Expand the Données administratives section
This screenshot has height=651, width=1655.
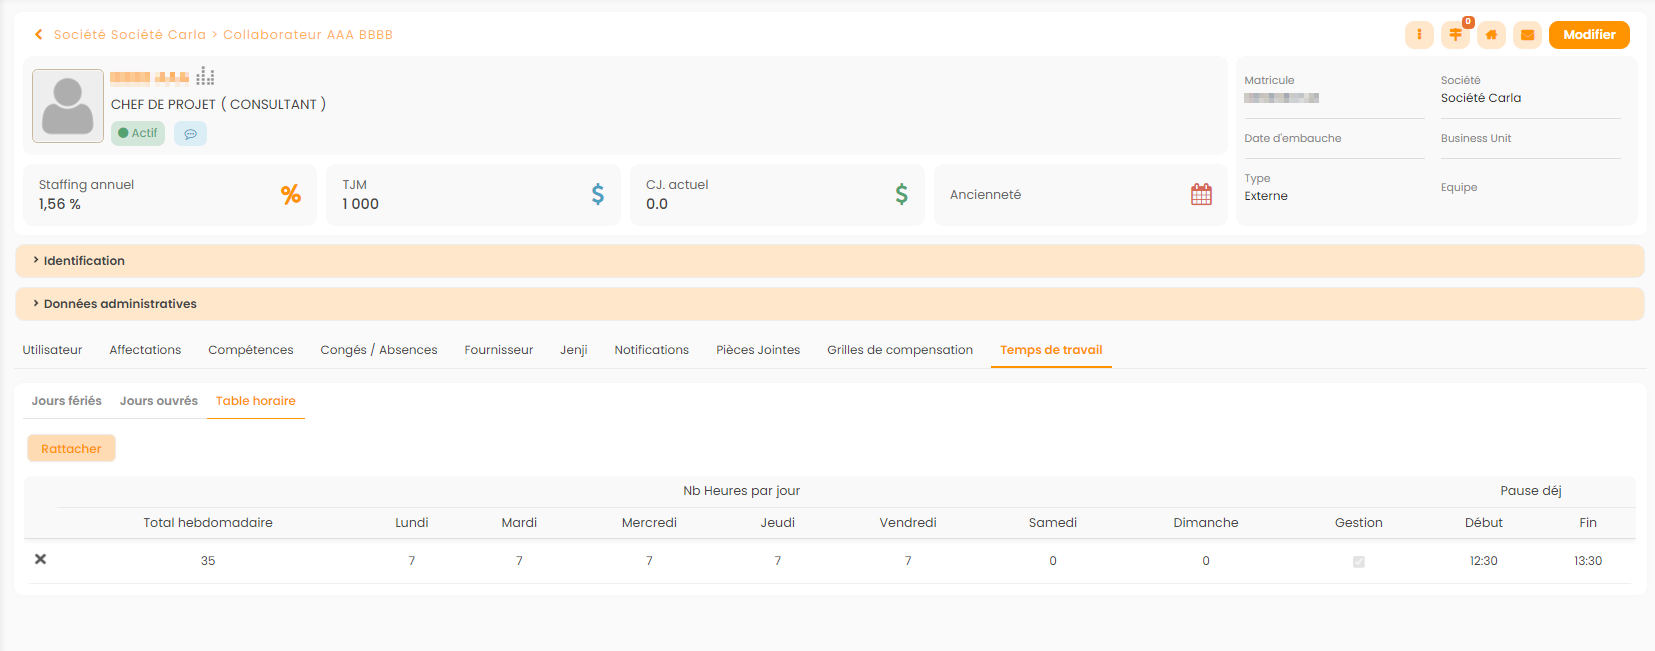tap(120, 304)
